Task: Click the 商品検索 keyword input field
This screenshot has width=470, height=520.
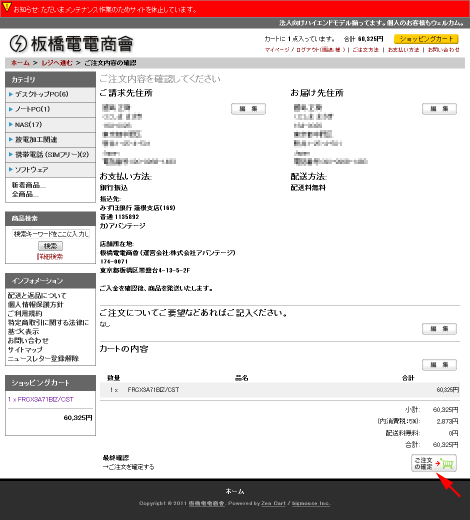Action: (51, 234)
